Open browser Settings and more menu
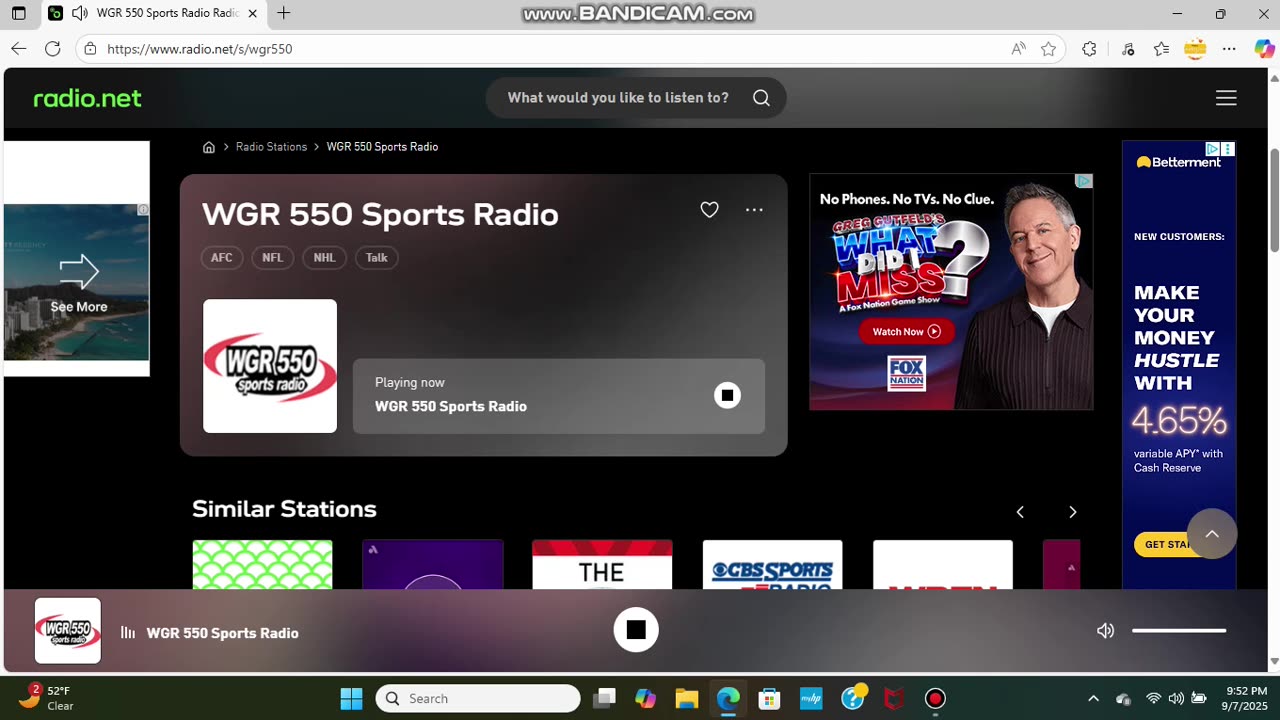1280x720 pixels. click(1229, 48)
